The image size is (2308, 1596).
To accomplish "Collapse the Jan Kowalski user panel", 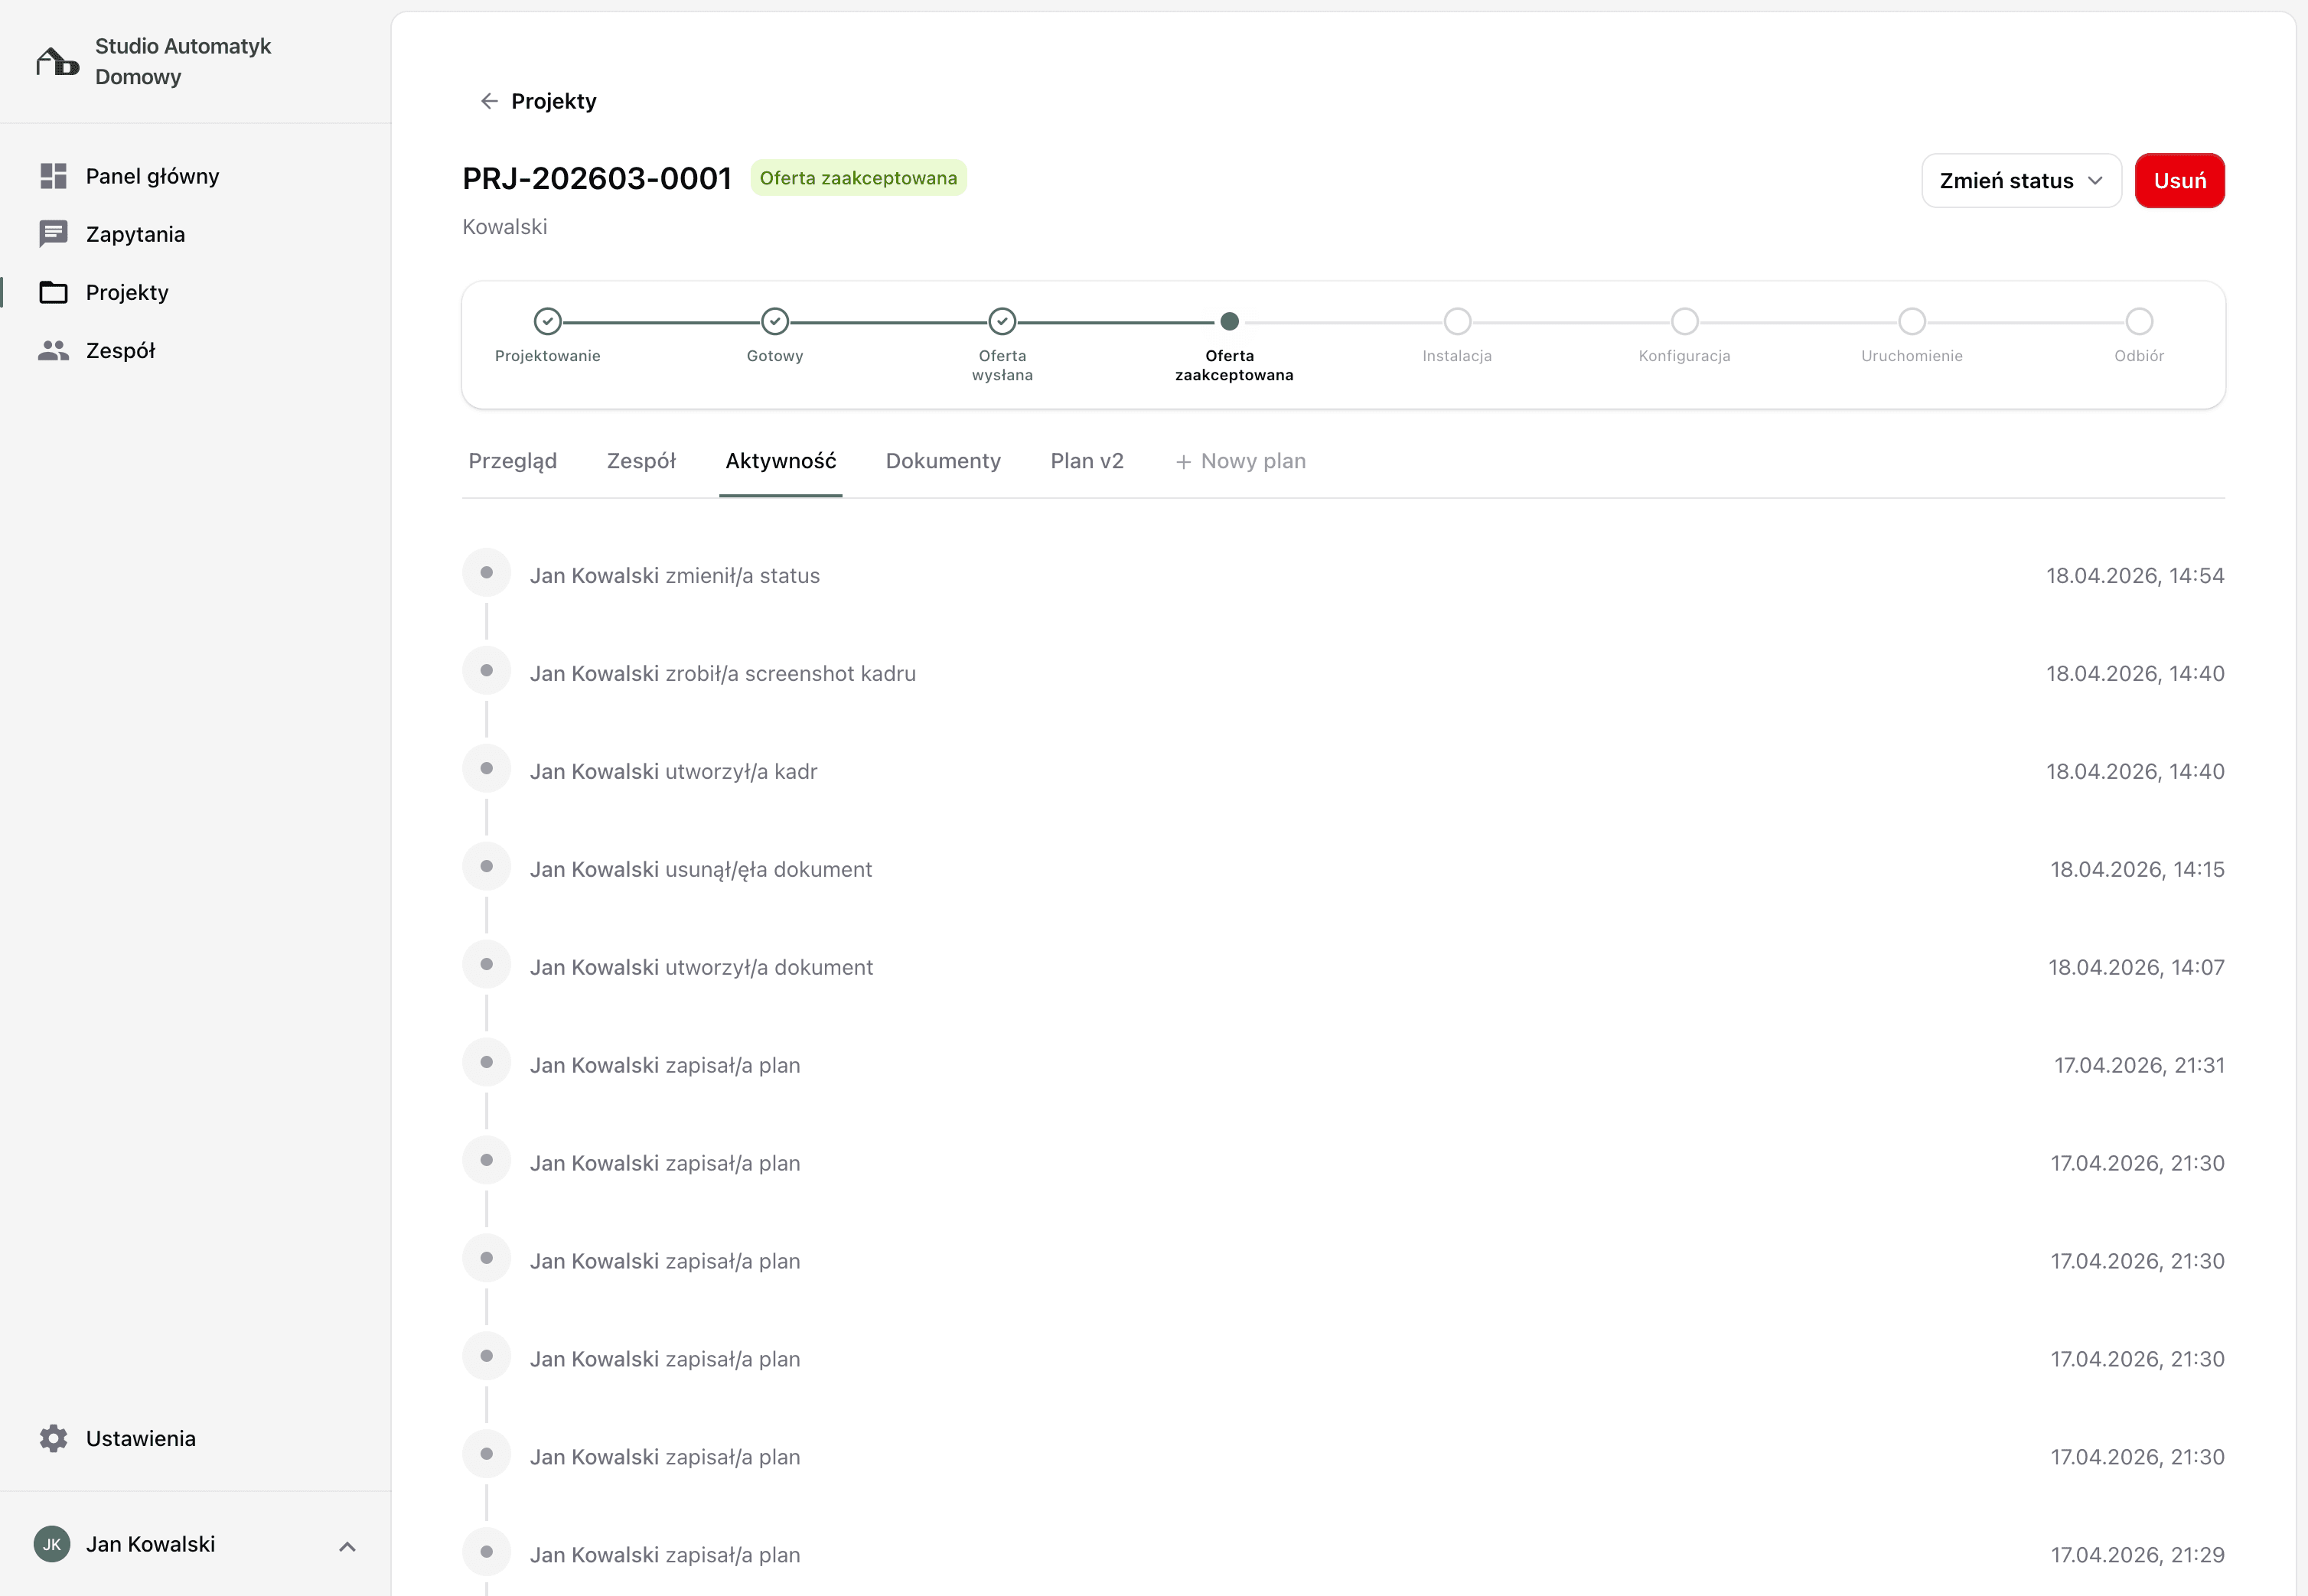I will pyautogui.click(x=348, y=1544).
